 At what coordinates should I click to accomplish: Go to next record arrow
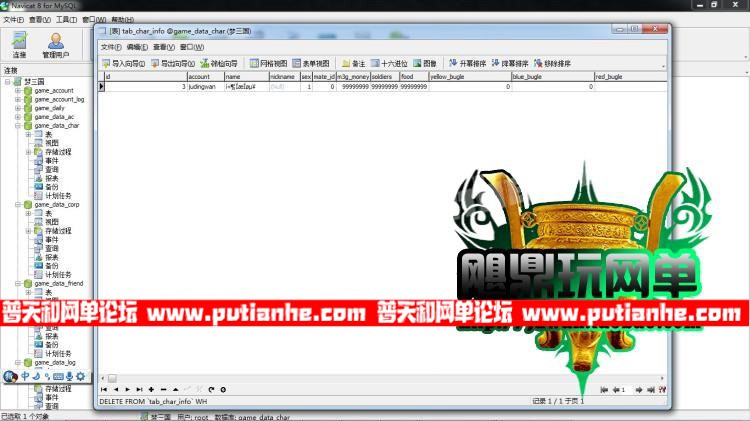point(128,389)
